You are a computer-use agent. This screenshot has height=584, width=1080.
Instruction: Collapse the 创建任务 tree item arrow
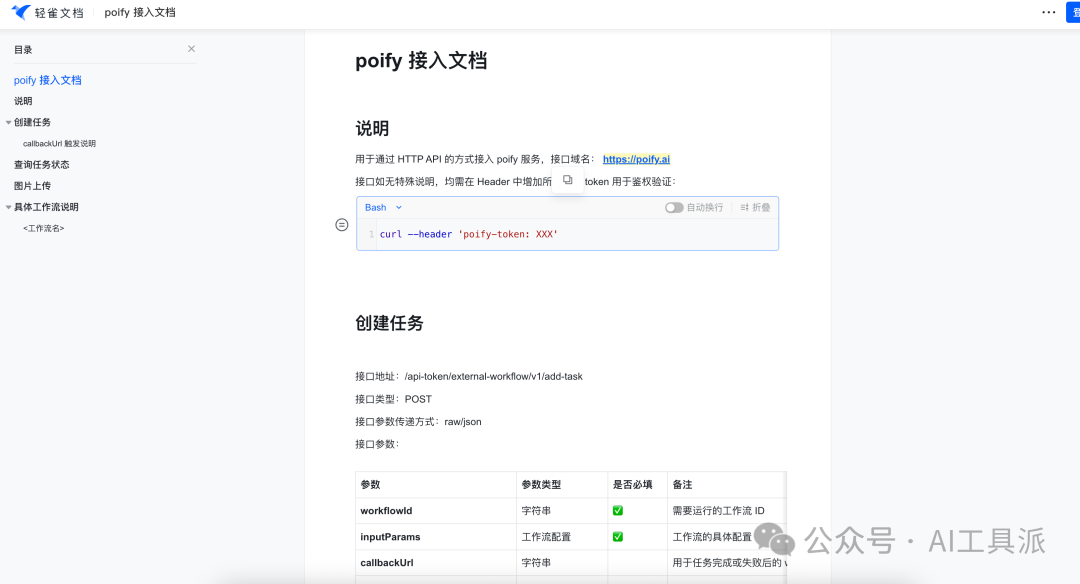(x=8, y=123)
